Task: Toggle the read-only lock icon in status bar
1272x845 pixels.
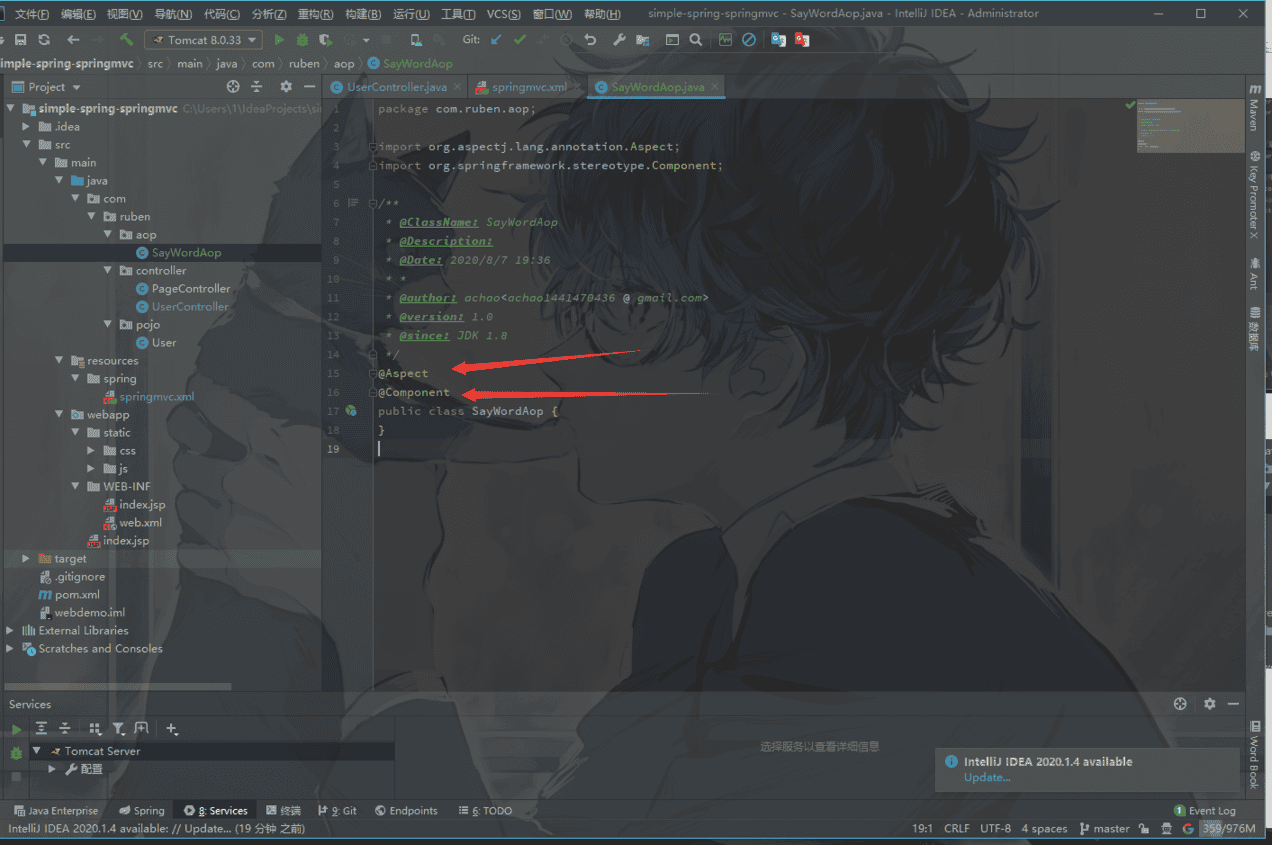Action: click(x=1143, y=829)
